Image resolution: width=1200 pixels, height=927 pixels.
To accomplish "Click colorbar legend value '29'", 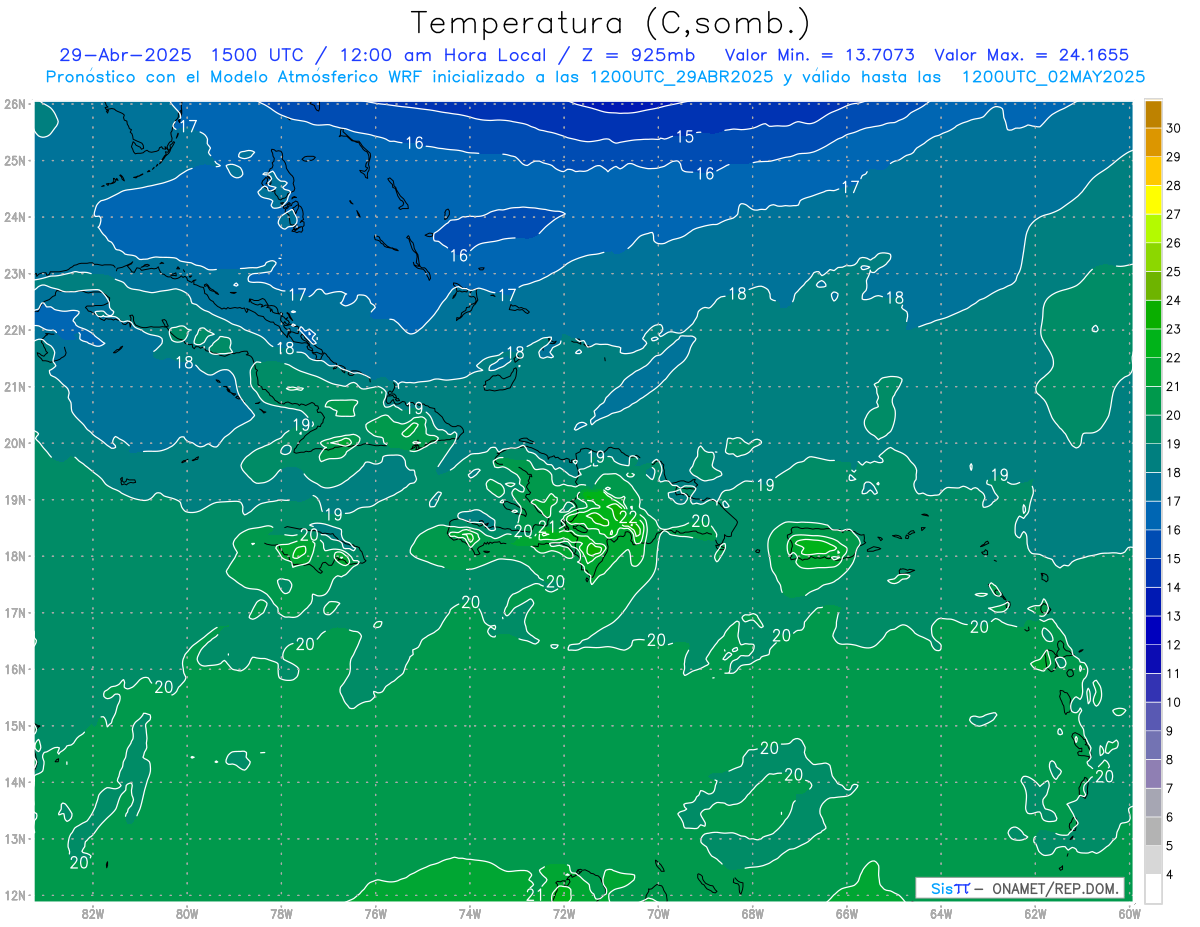I will coord(1174,157).
